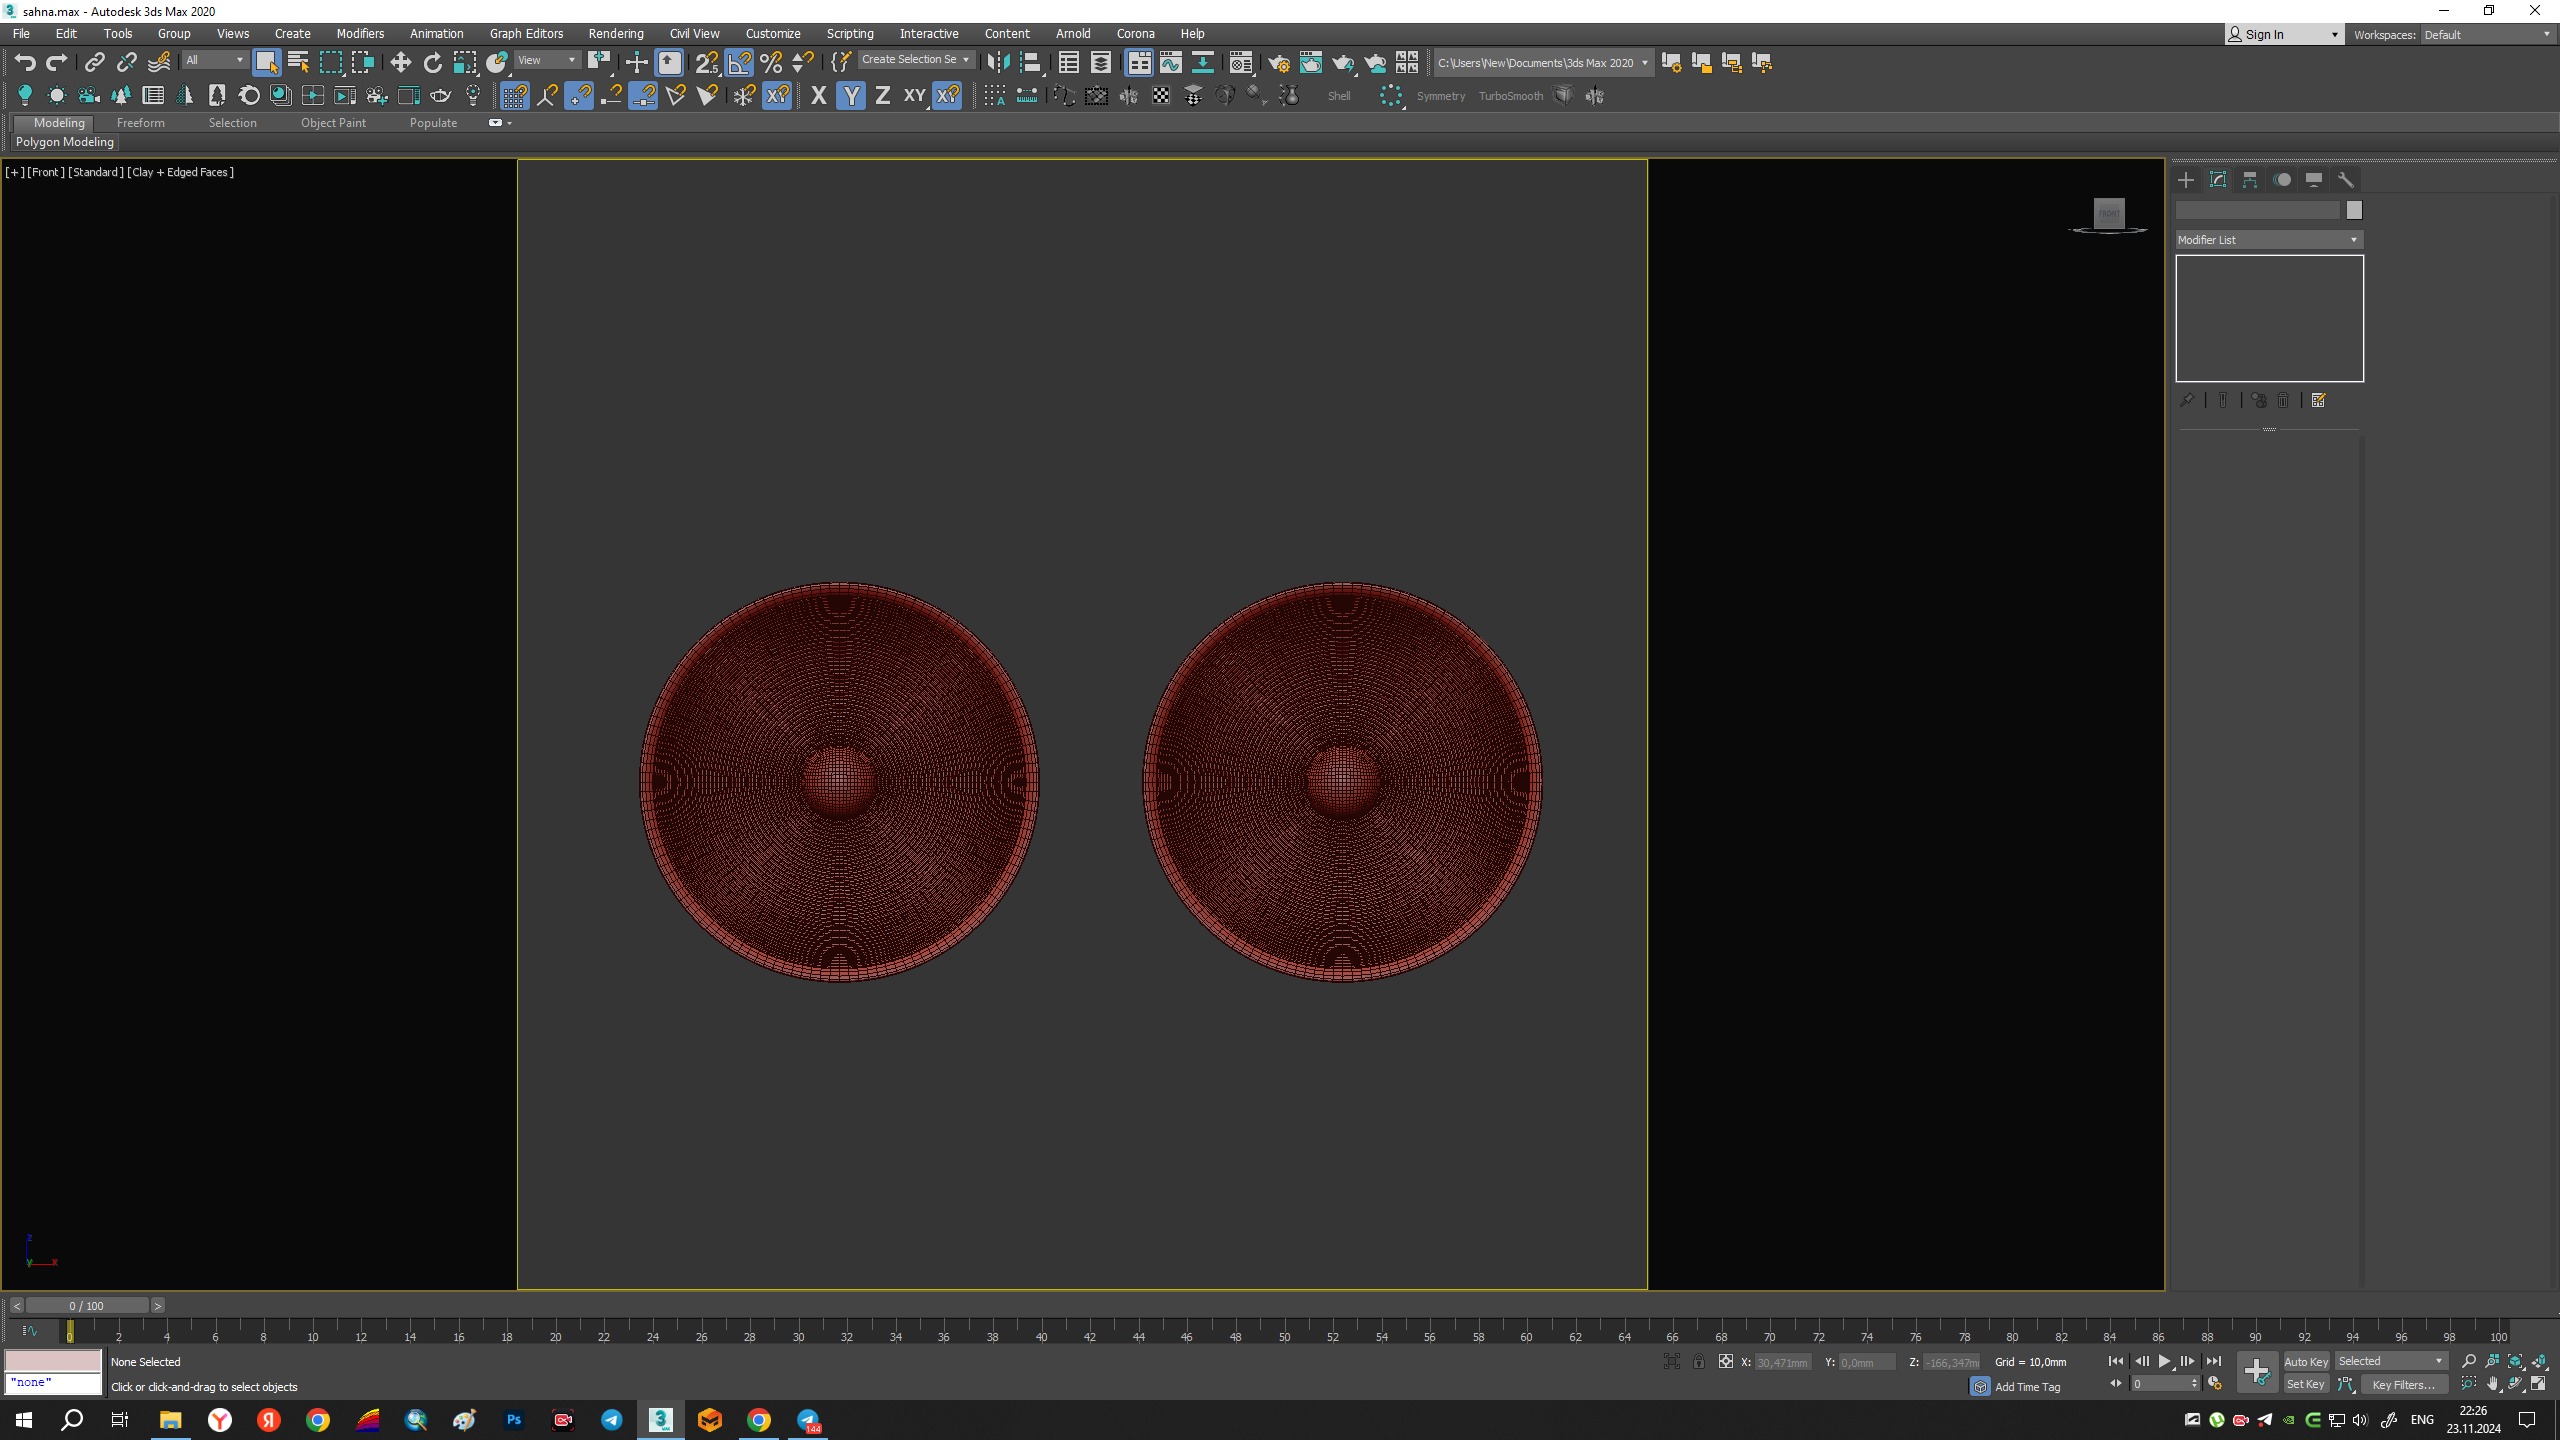This screenshot has height=1440, width=2560.
Task: Open the Mirror tool
Action: click(x=997, y=63)
